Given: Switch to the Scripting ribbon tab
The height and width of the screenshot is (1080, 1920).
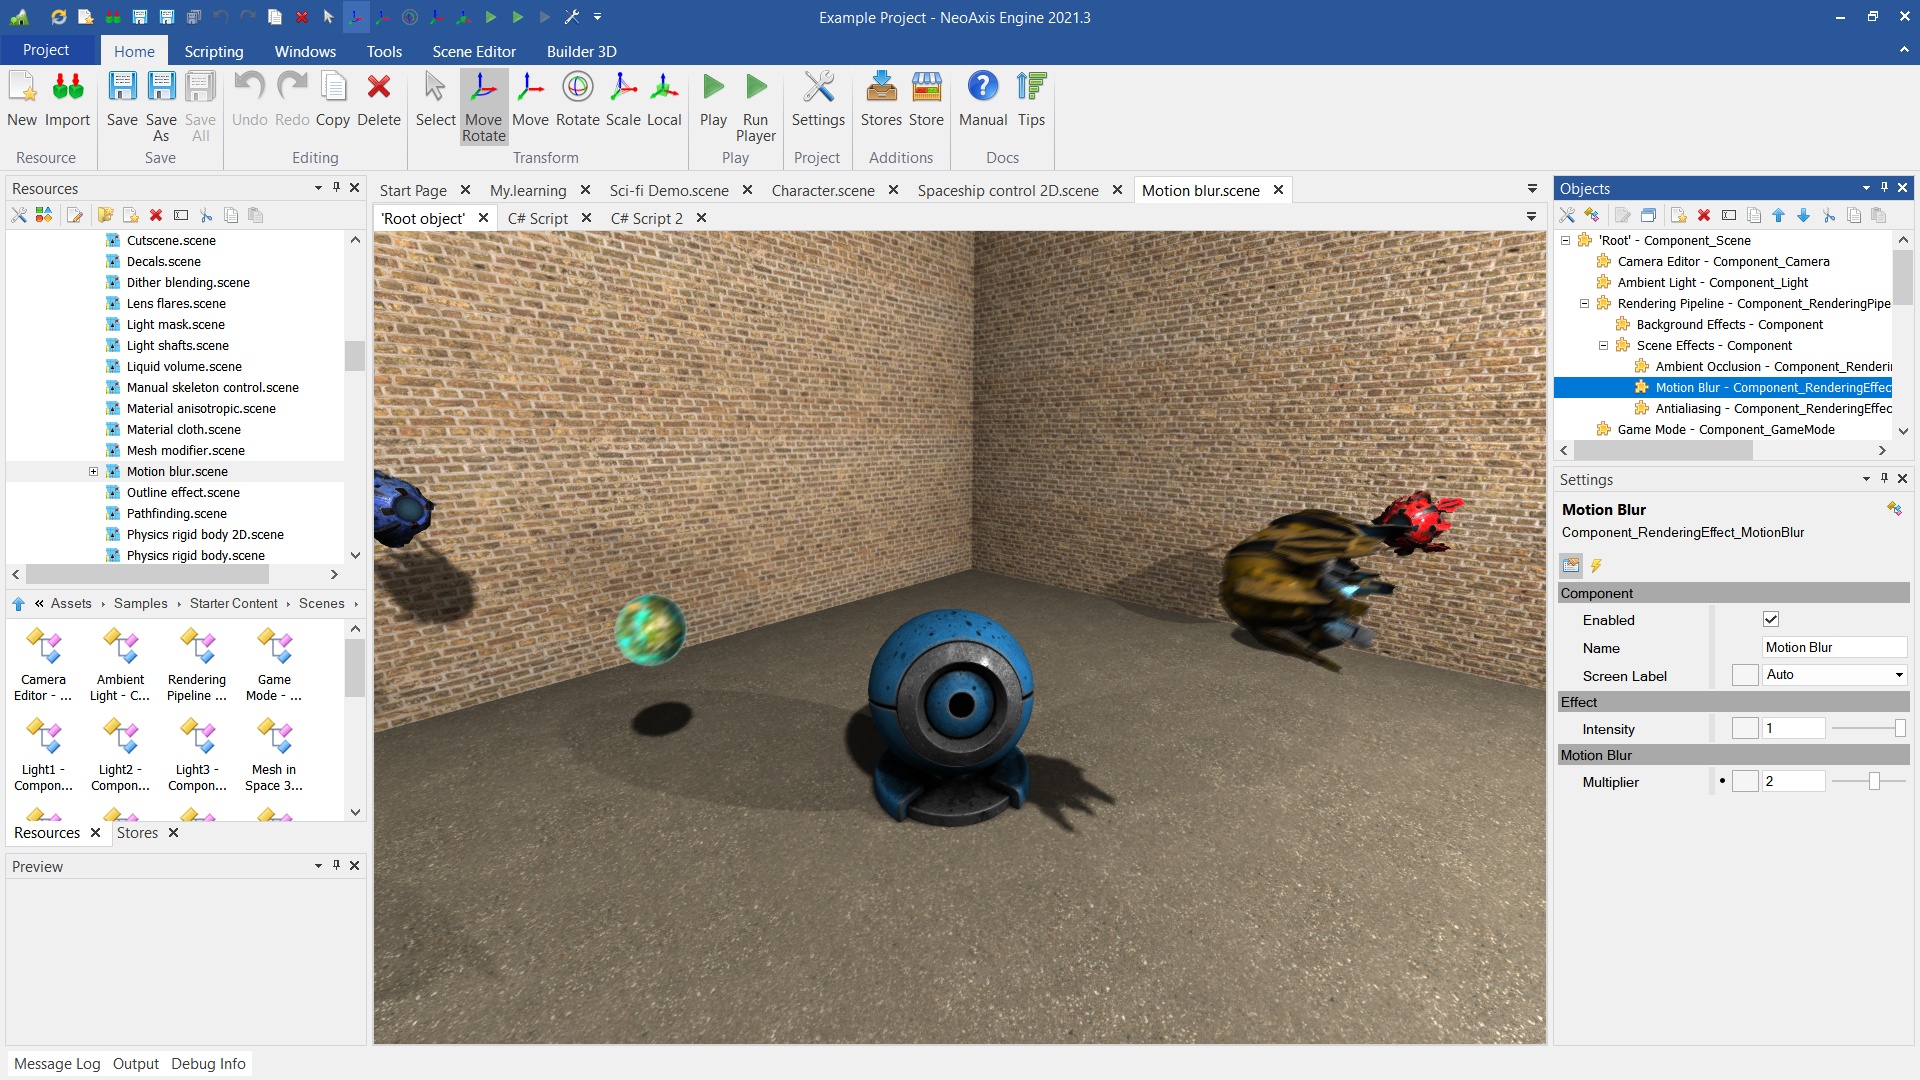Looking at the screenshot, I should coord(213,51).
